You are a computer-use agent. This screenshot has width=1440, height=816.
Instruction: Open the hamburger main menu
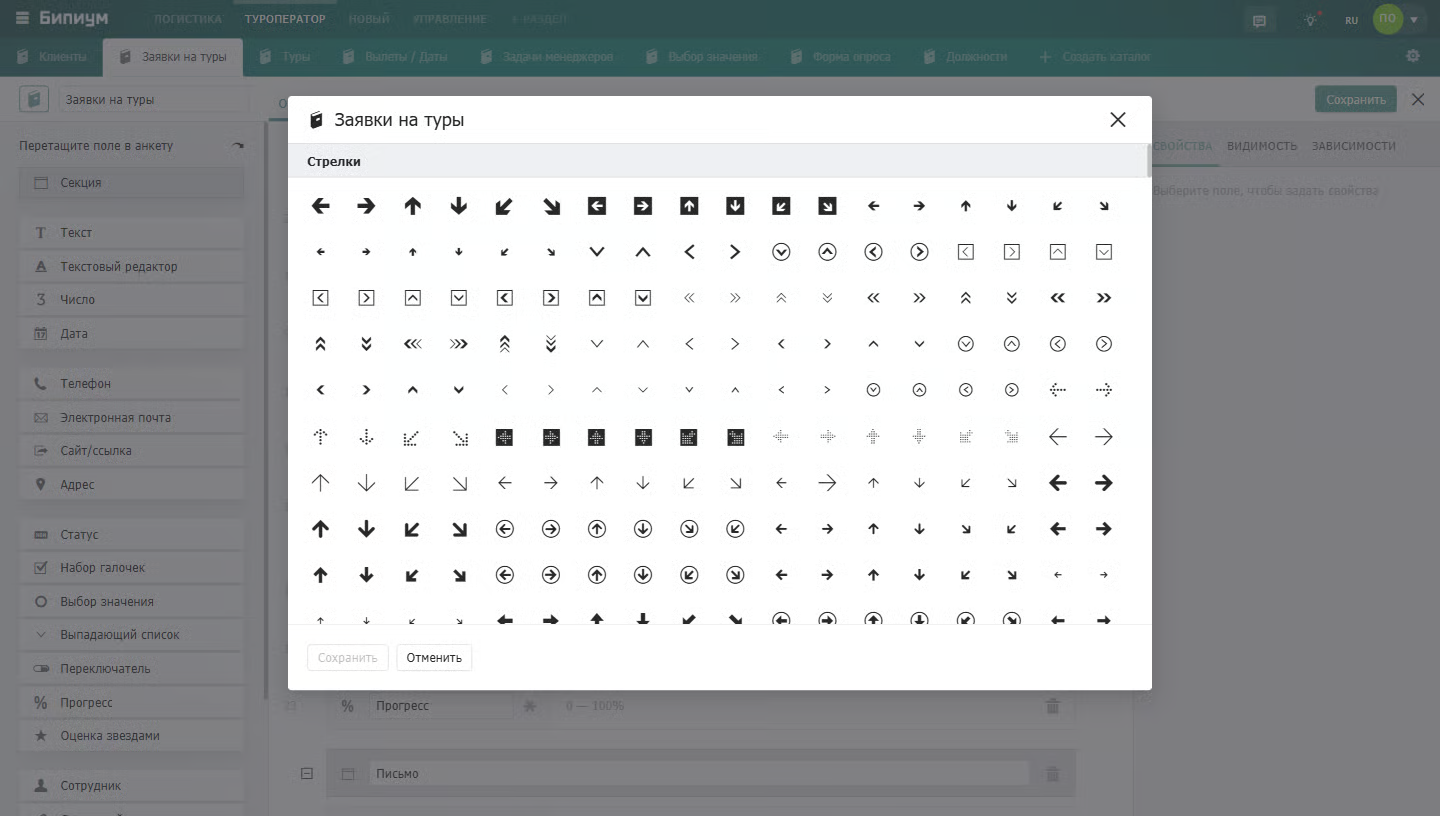point(22,19)
